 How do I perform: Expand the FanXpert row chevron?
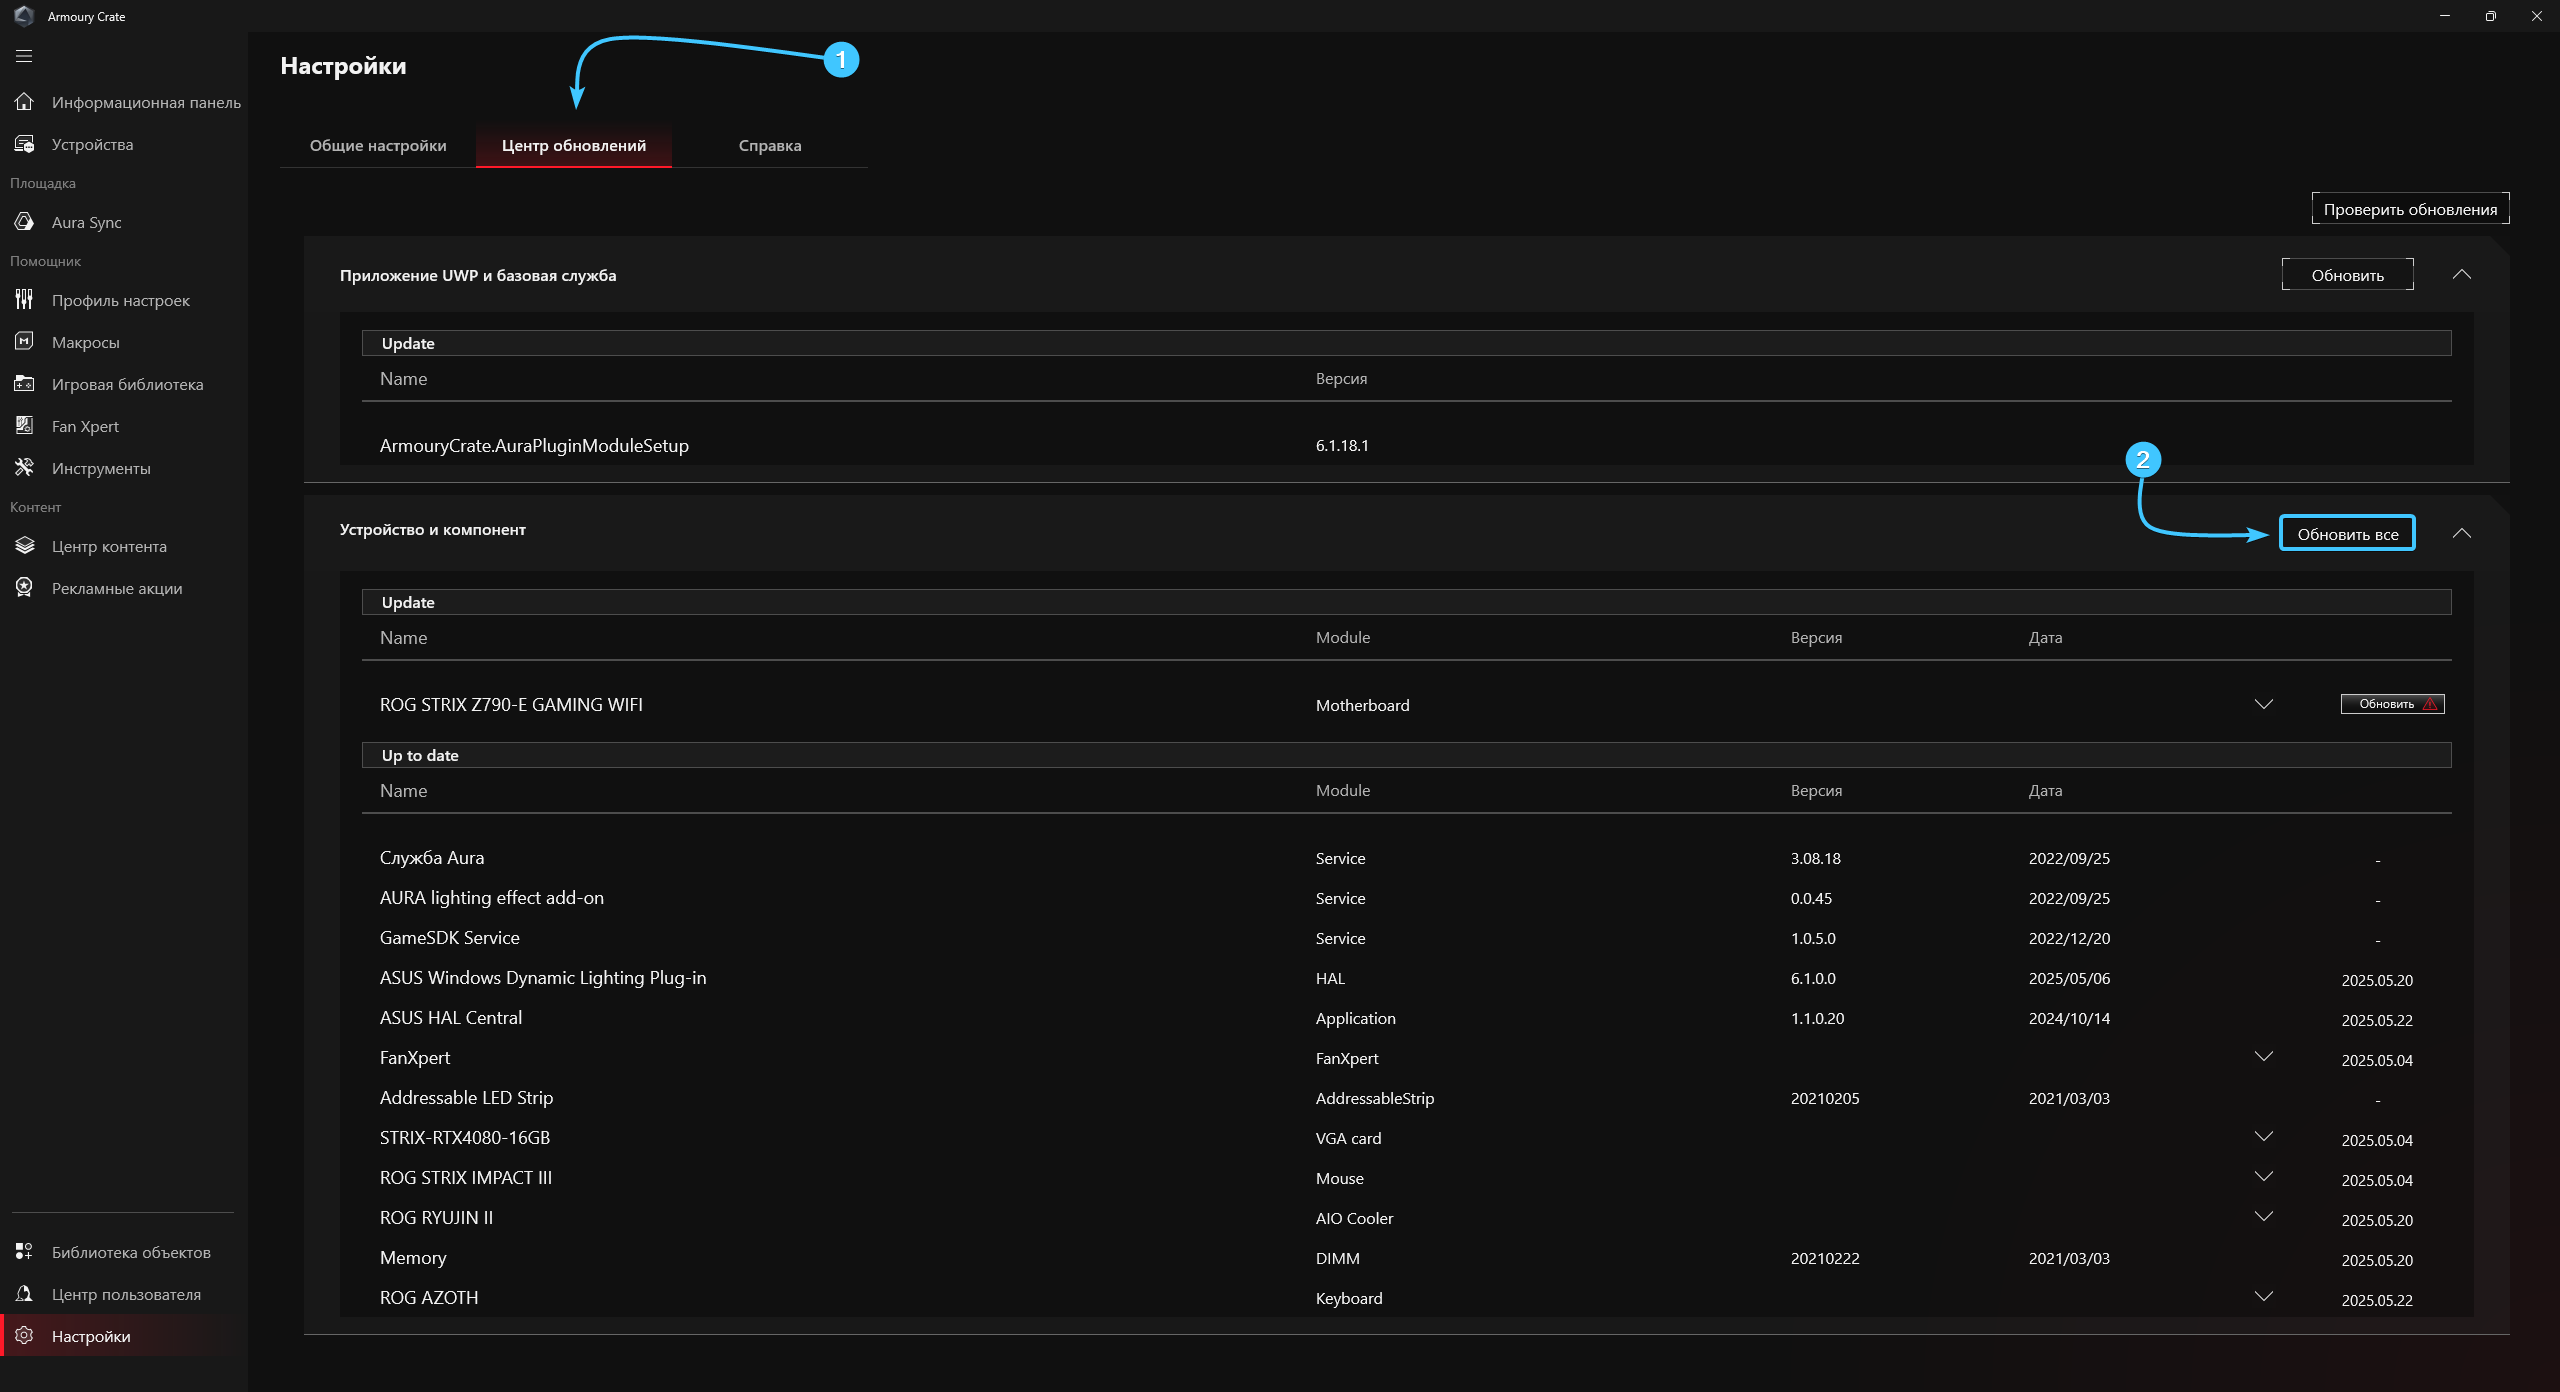coord(2264,1056)
